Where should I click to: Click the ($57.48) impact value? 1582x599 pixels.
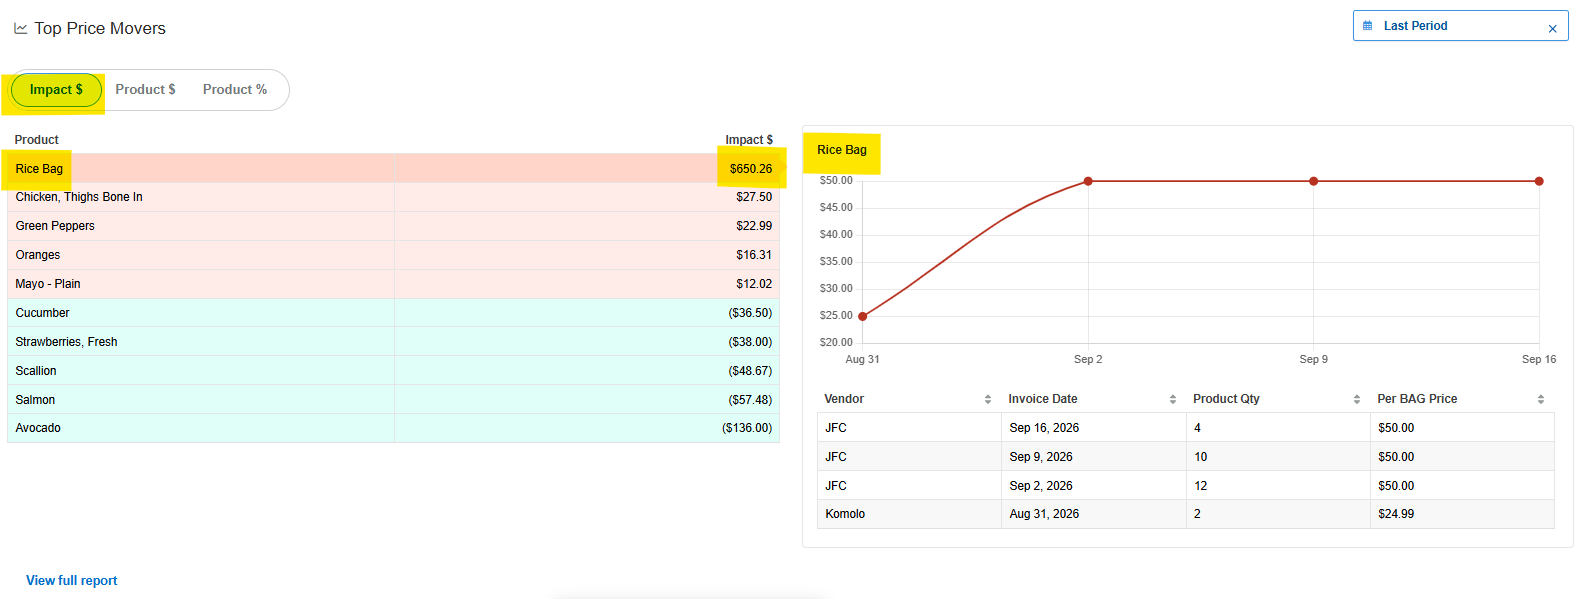pyautogui.click(x=750, y=400)
